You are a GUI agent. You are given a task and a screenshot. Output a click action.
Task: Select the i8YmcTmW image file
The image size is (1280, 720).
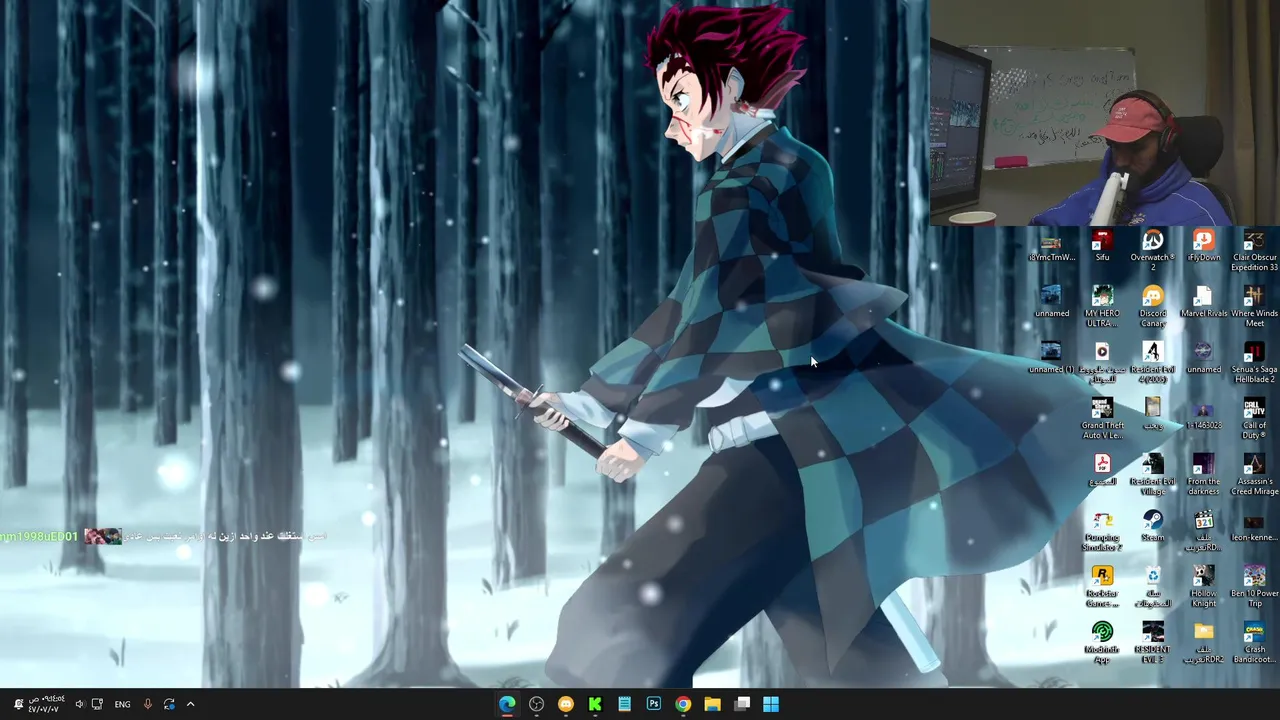point(1051,247)
